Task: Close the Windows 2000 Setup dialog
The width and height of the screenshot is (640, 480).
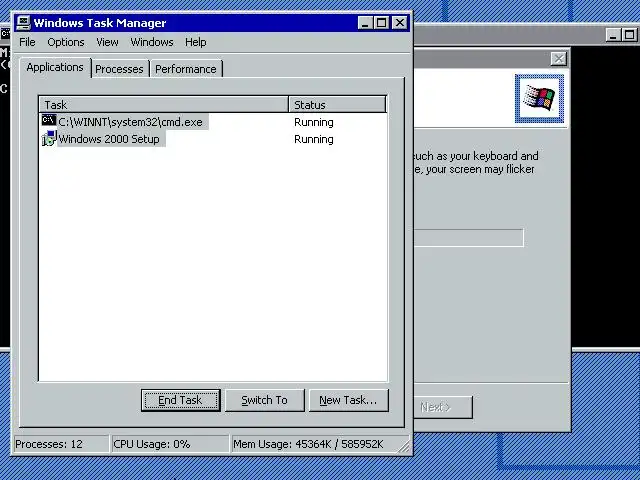Action: pyautogui.click(x=558, y=59)
